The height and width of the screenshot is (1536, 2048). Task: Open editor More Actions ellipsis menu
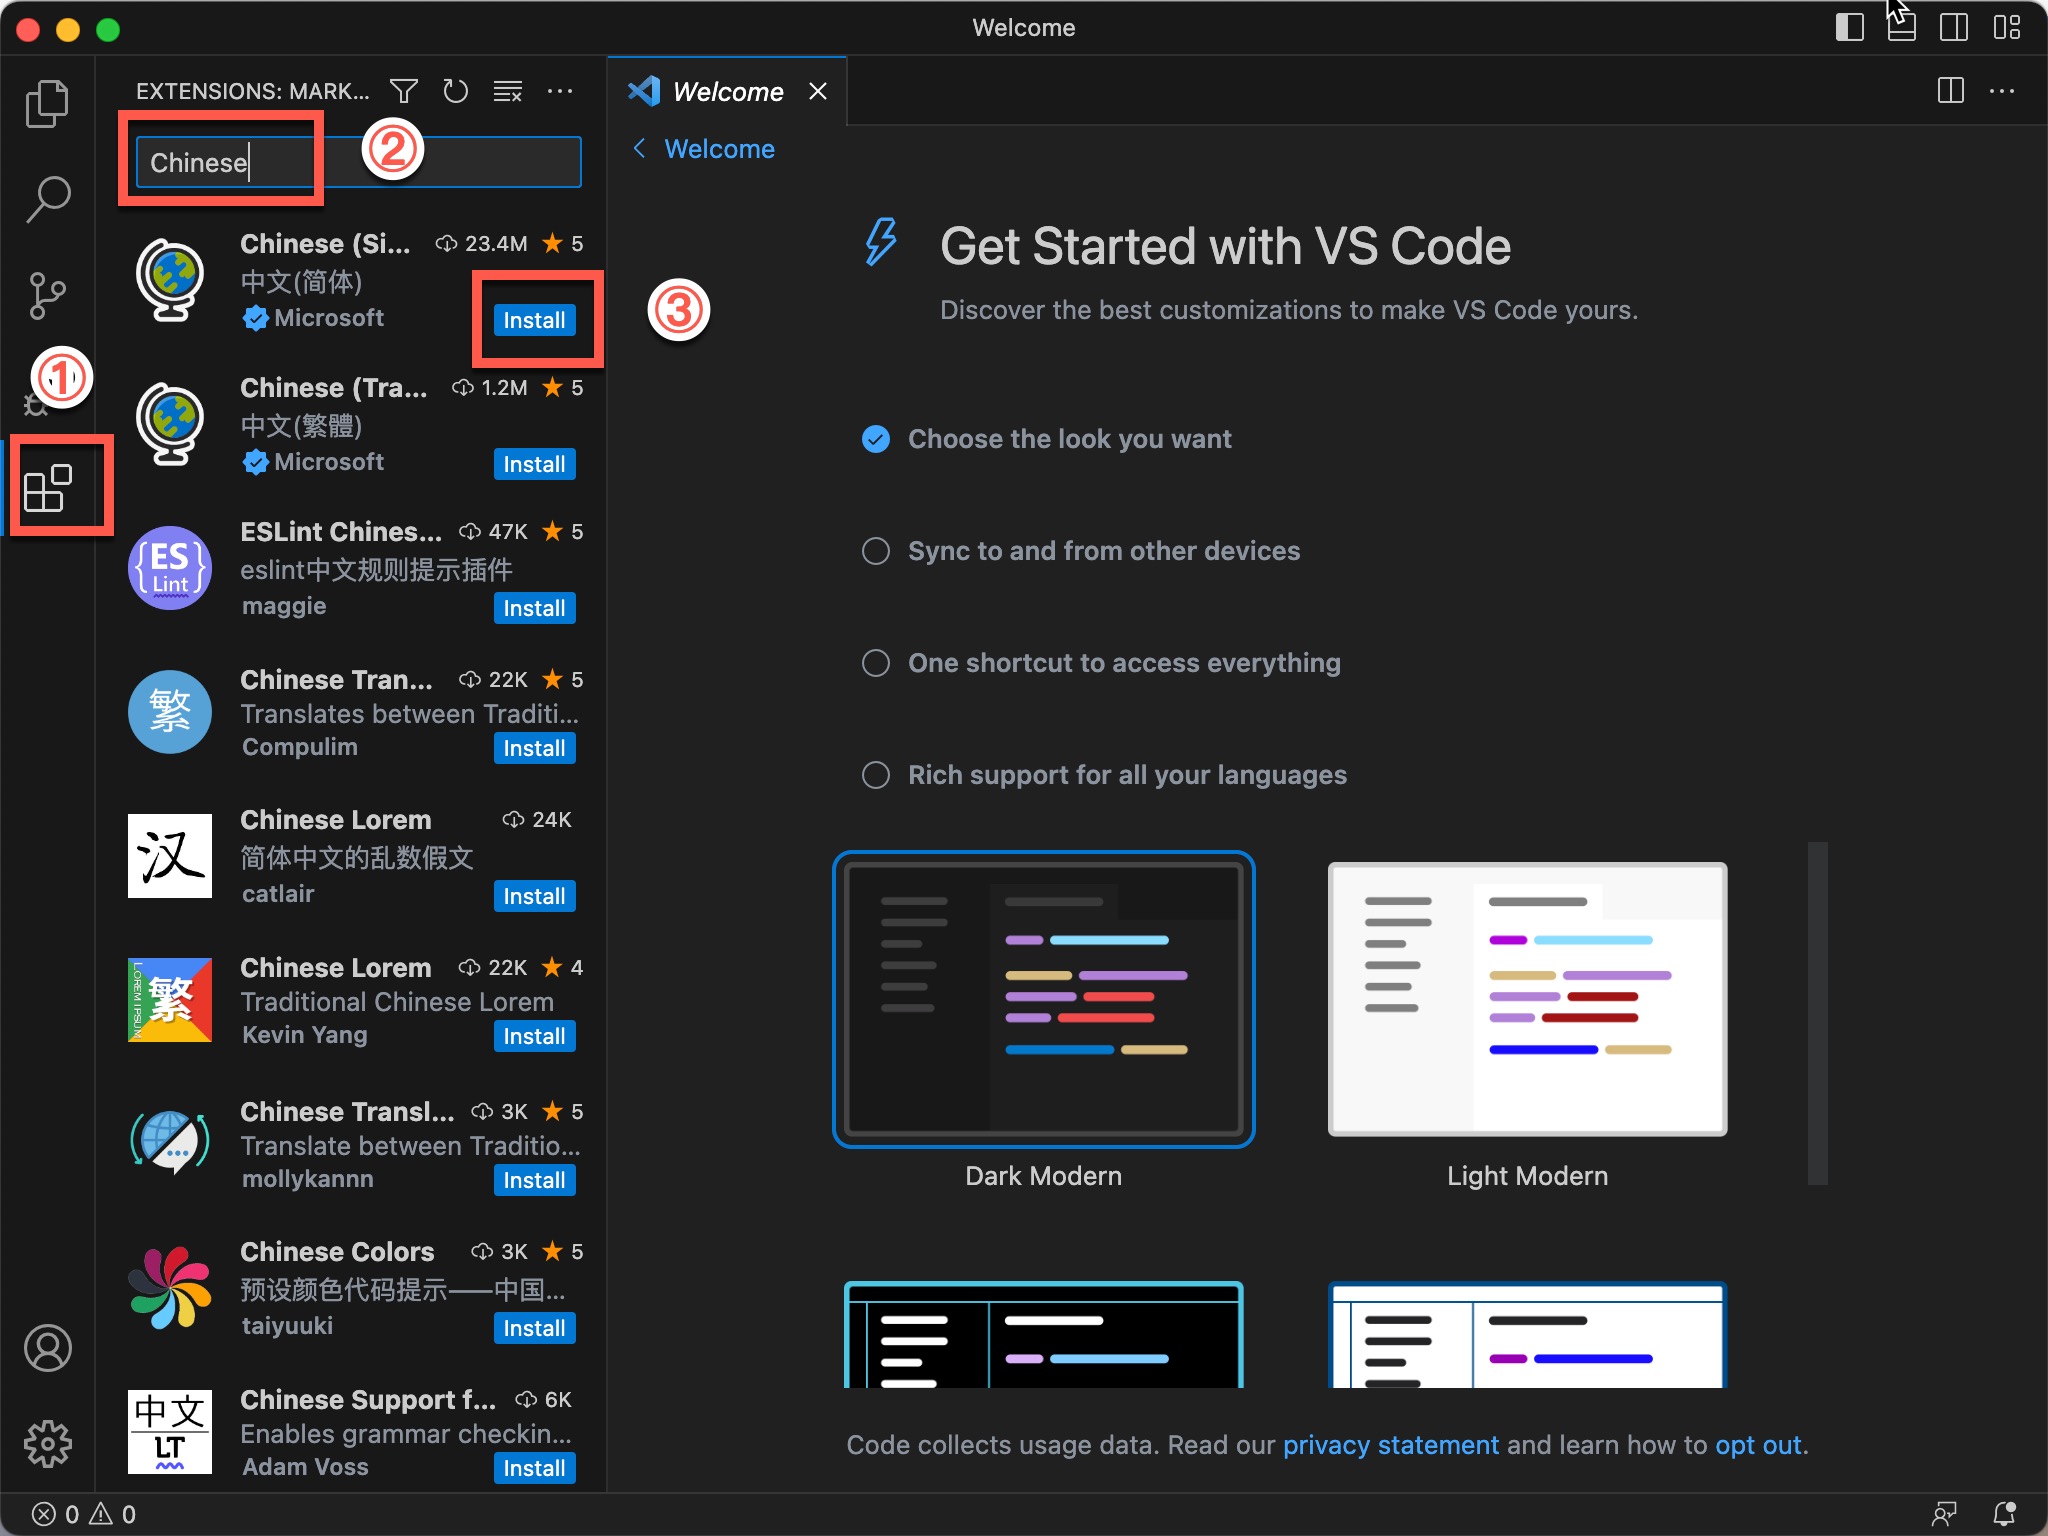click(x=2002, y=91)
